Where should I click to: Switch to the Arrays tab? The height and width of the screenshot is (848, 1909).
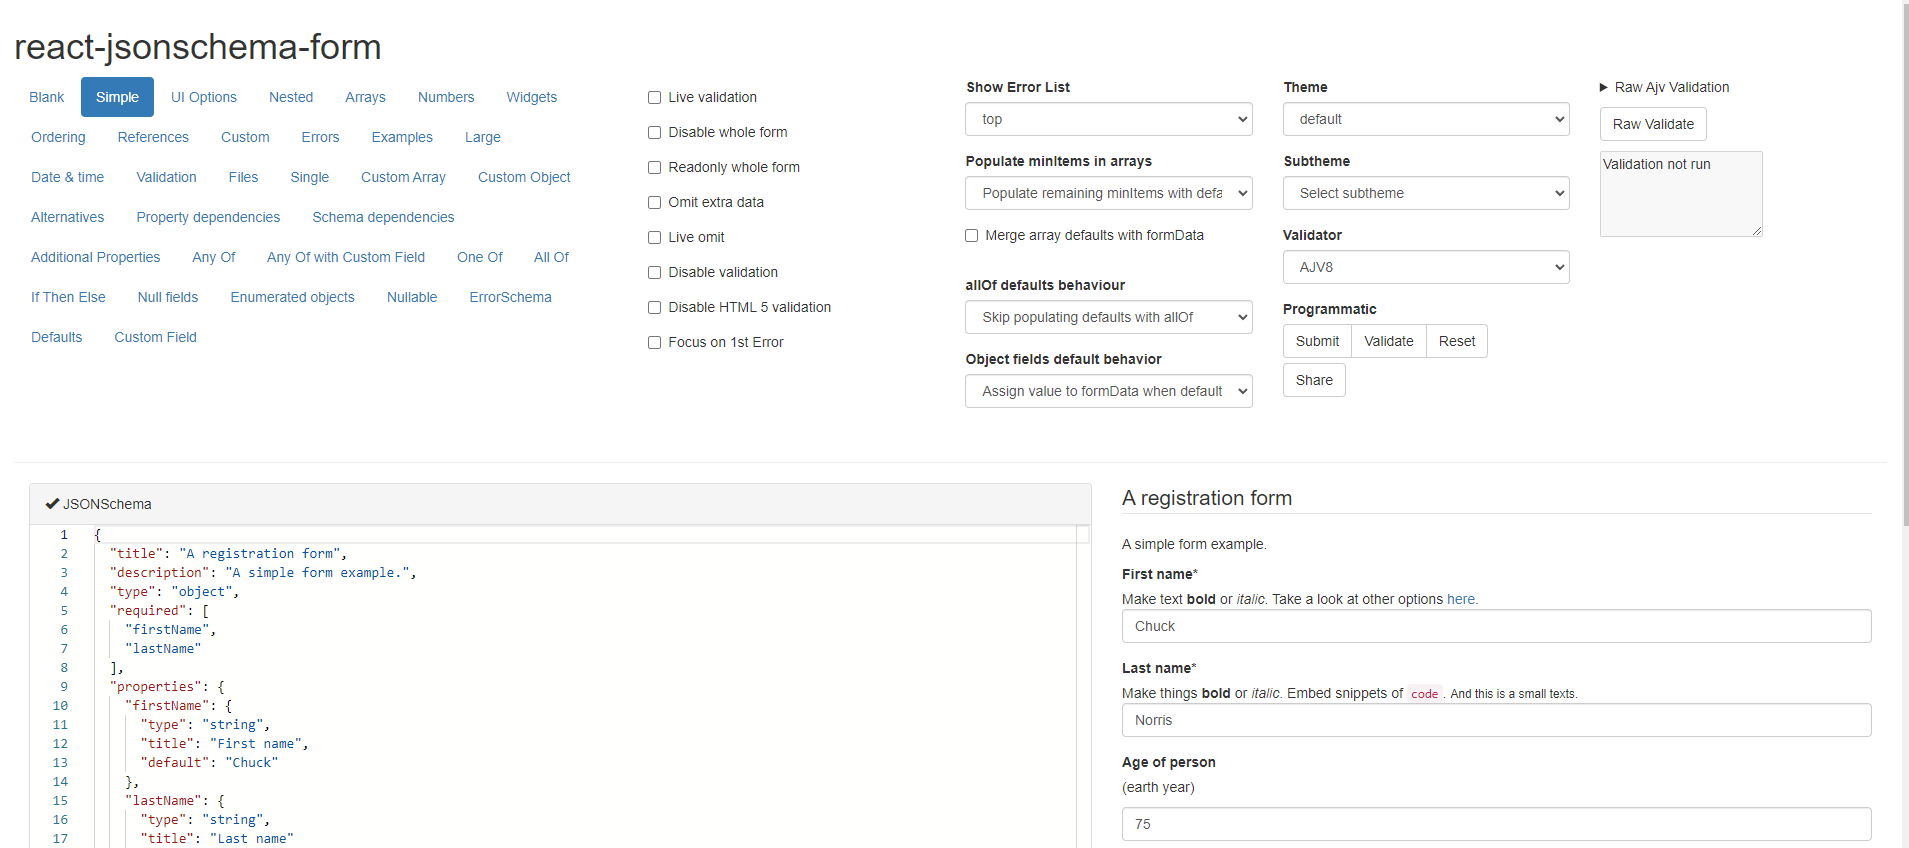pos(365,97)
